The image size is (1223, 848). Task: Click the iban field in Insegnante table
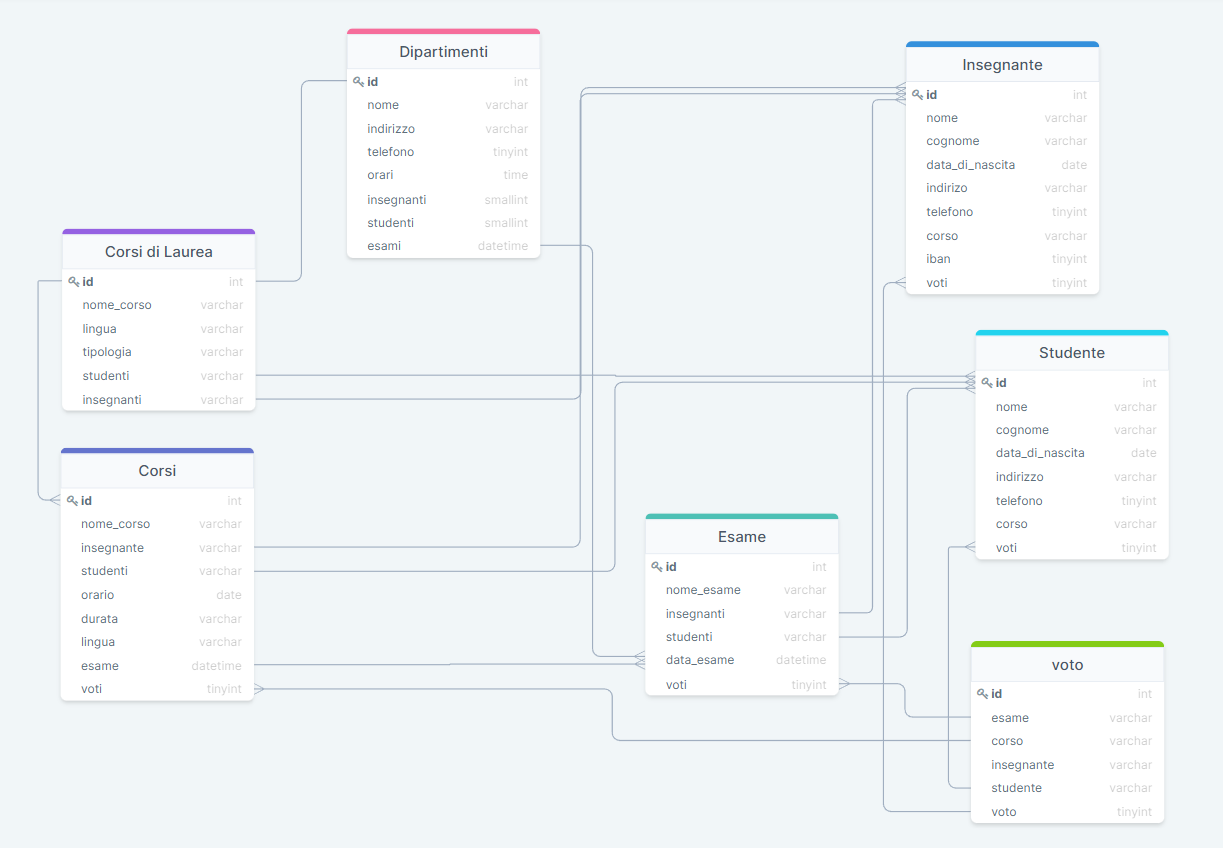[x=938, y=258]
